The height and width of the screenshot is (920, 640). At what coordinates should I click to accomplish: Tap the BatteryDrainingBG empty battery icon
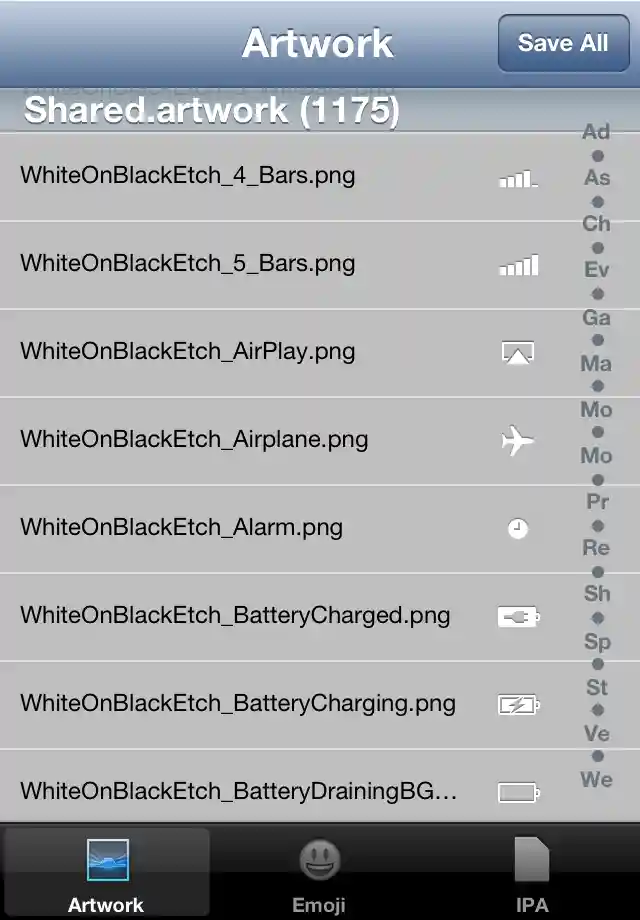click(519, 792)
